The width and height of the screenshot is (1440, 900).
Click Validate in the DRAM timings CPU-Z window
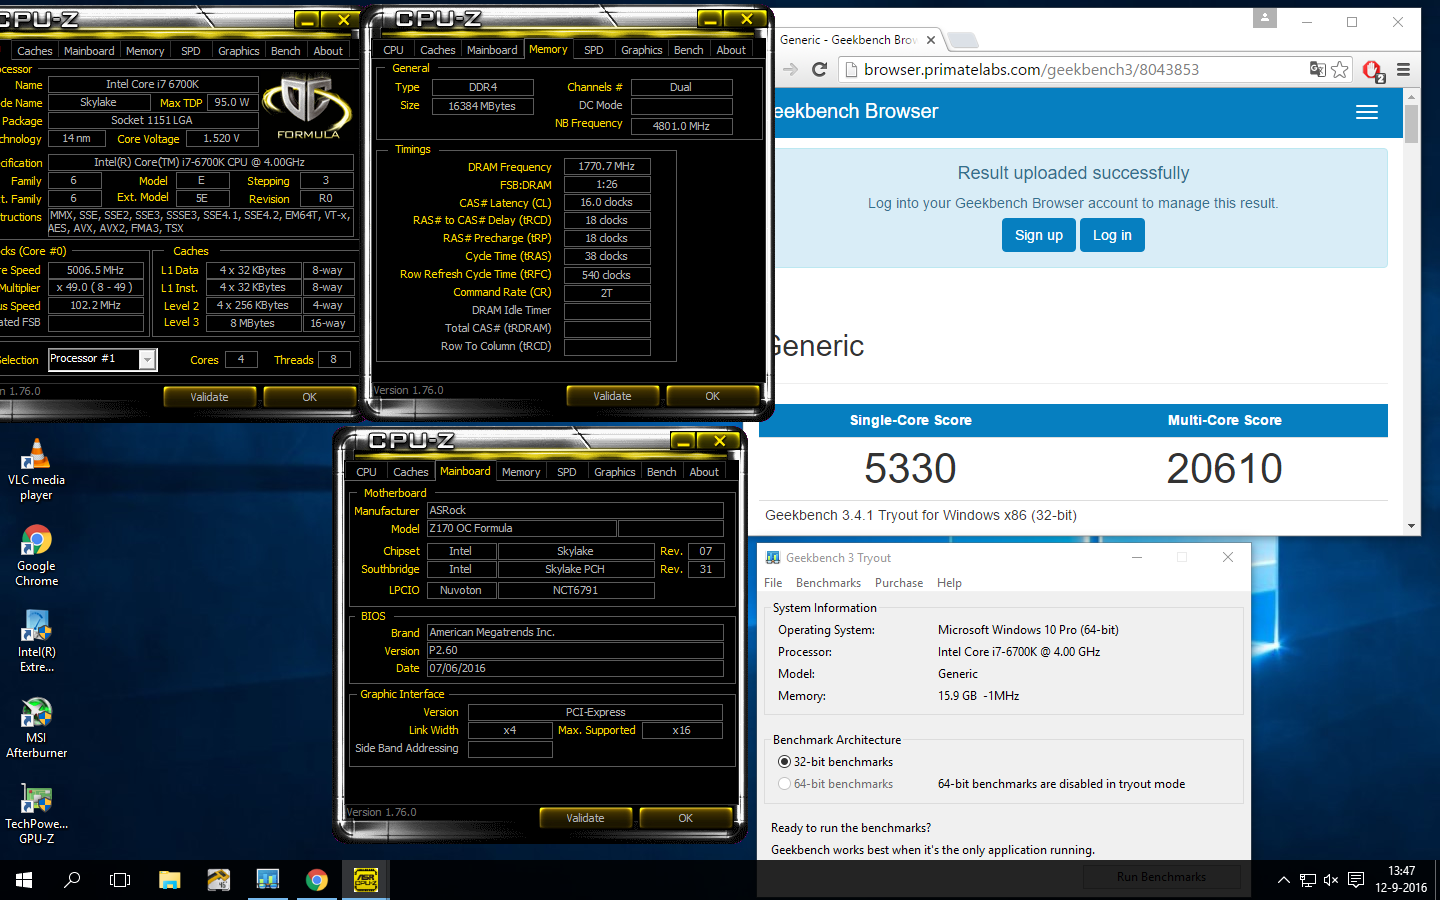tap(612, 396)
